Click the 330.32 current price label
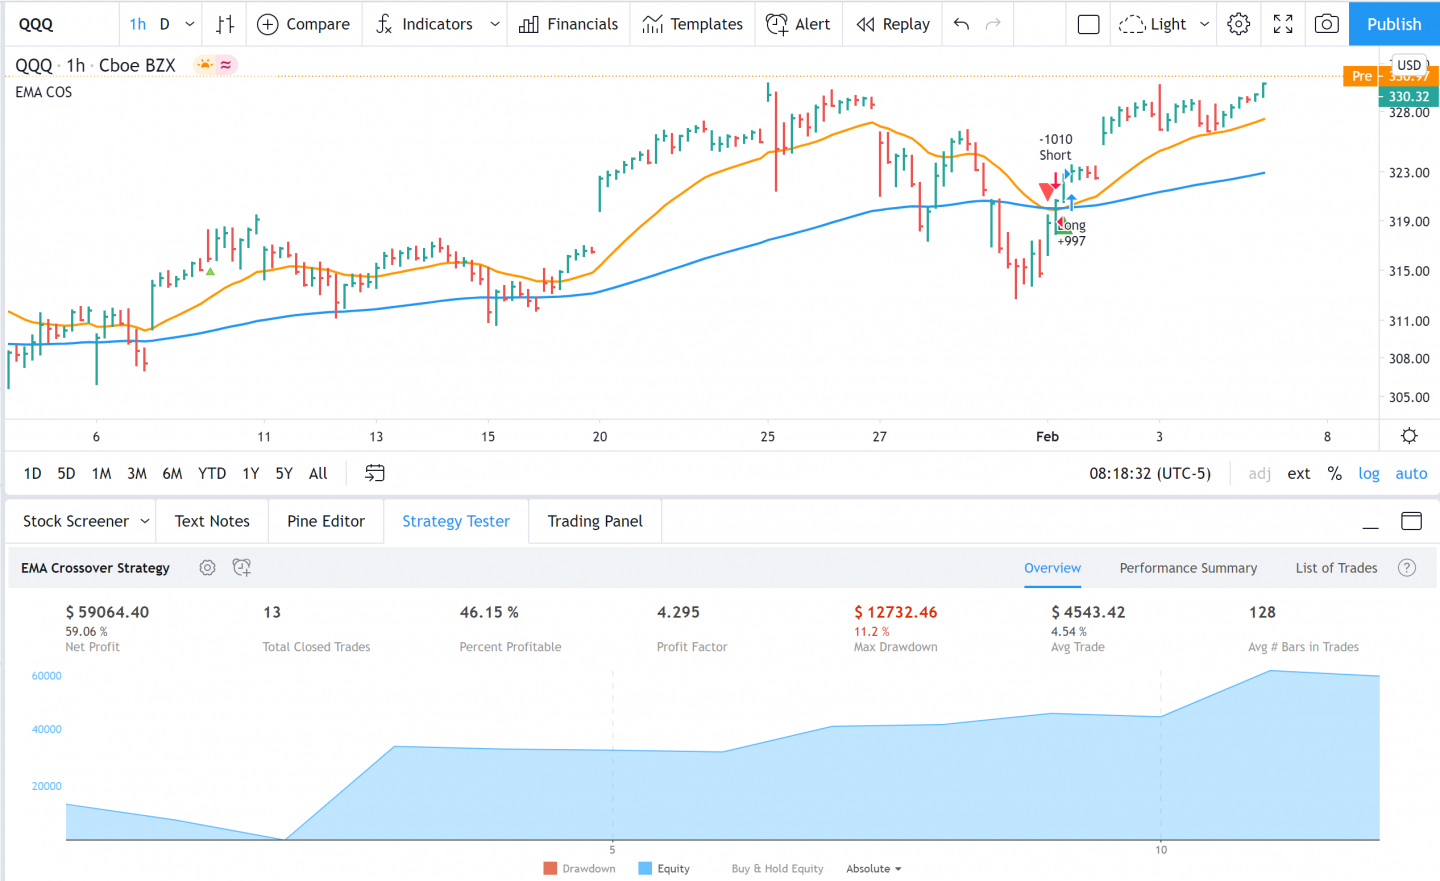This screenshot has height=881, width=1440. click(1408, 97)
